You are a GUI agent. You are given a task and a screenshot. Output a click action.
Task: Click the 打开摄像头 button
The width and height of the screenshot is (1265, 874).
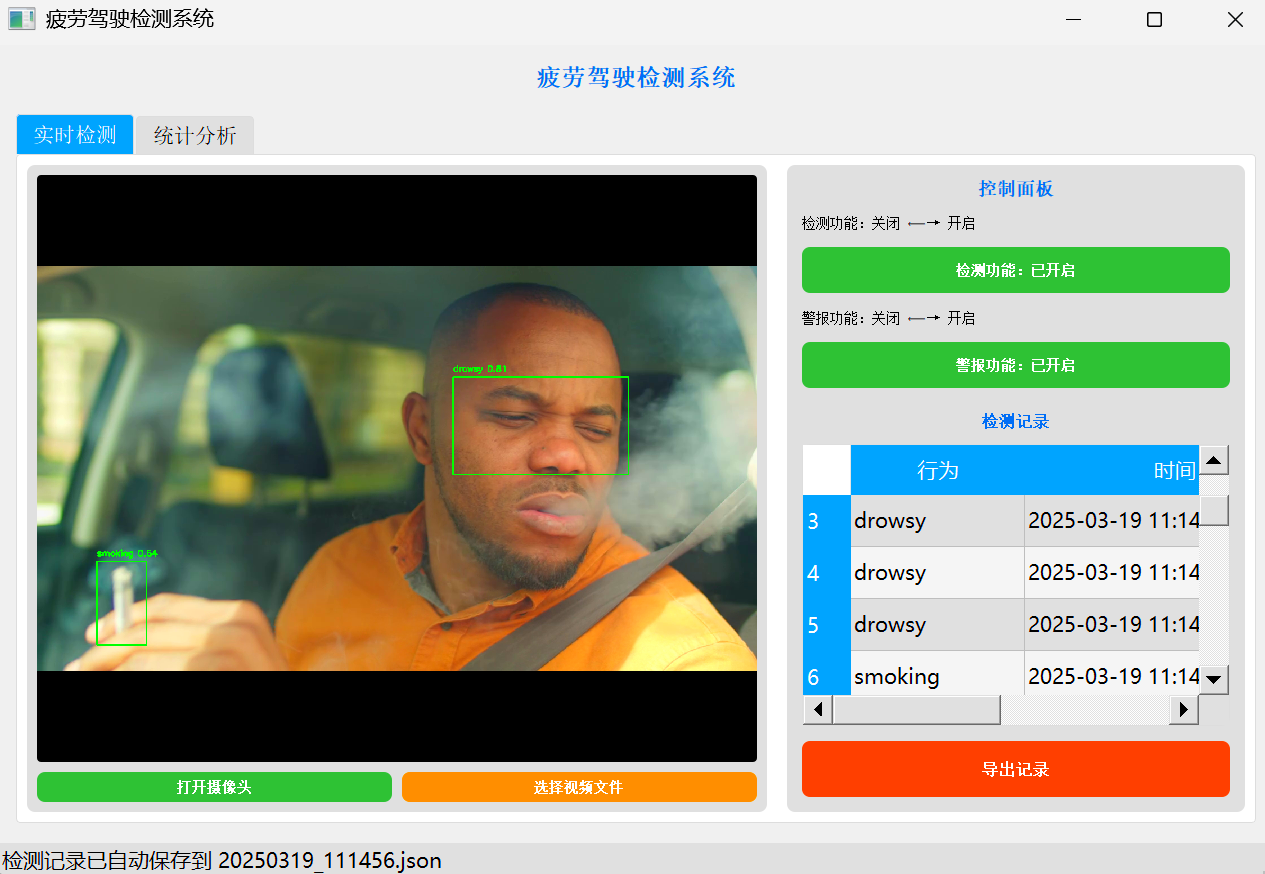214,787
